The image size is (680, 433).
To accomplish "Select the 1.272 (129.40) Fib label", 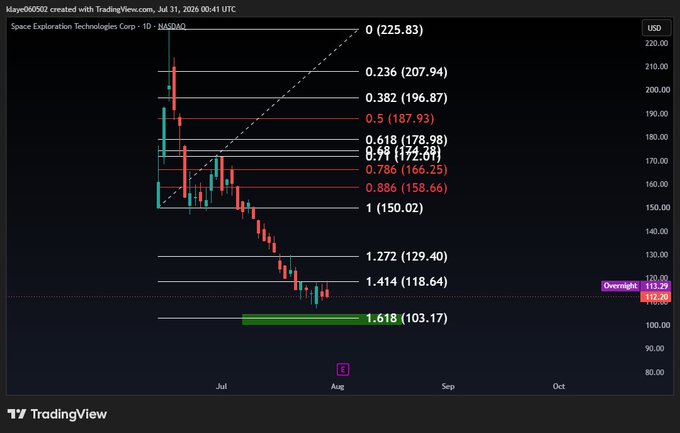I will (x=406, y=256).
